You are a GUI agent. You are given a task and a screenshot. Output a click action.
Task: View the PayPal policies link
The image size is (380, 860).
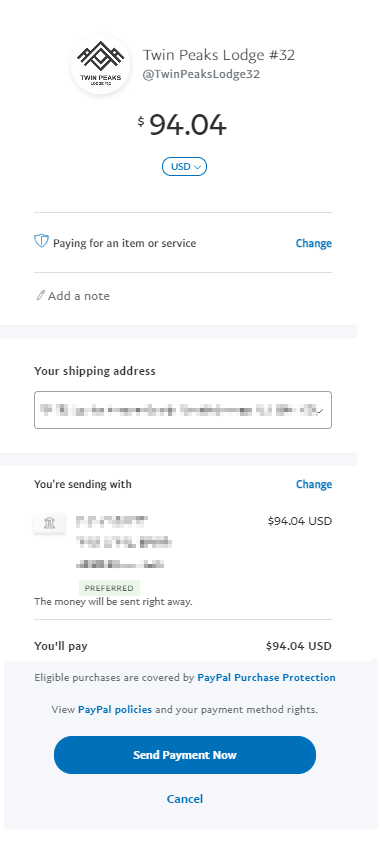tap(115, 710)
